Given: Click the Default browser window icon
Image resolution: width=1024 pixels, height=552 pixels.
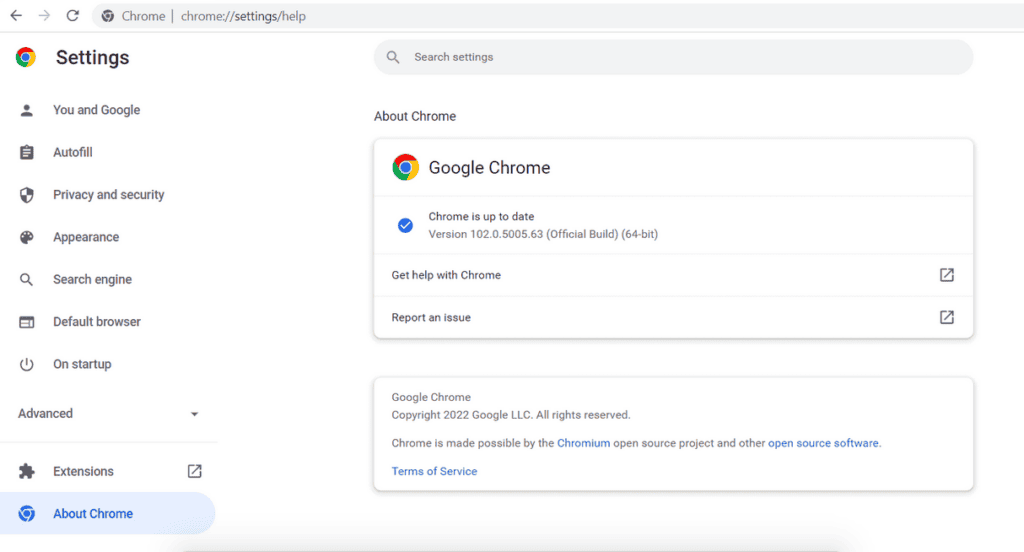Looking at the screenshot, I should 26,322.
